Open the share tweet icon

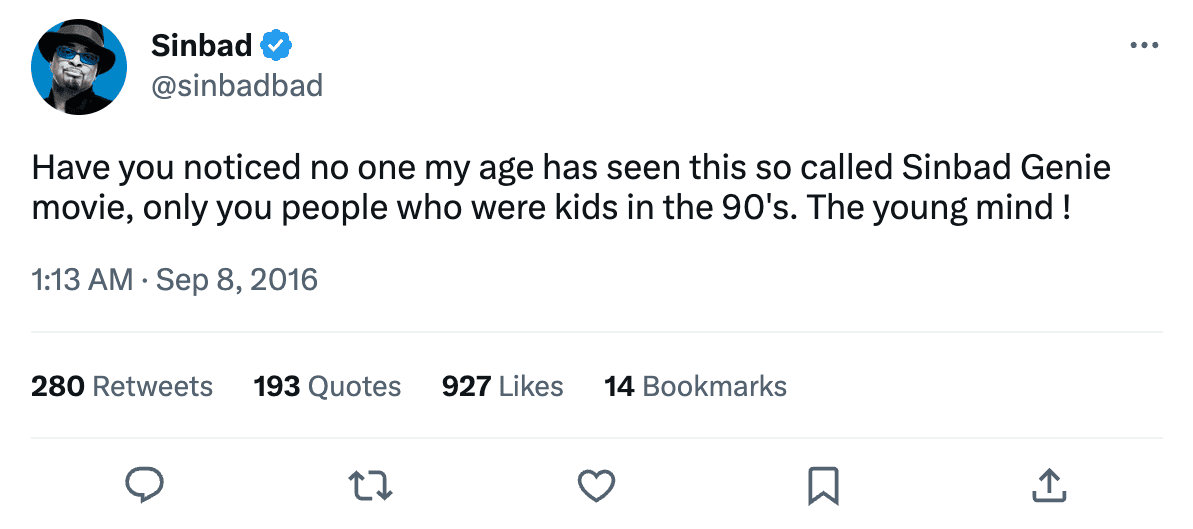pos(1047,486)
